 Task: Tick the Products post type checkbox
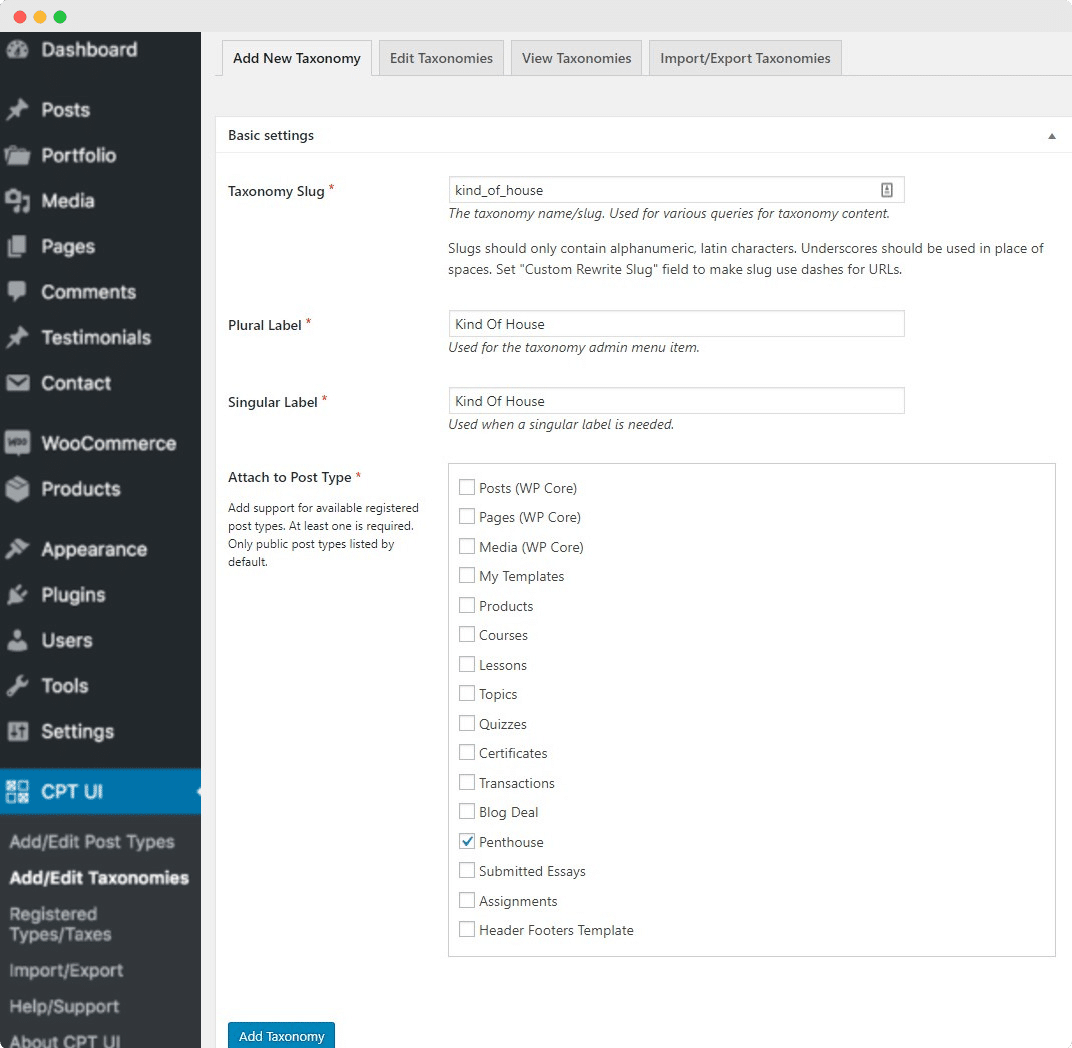point(467,606)
